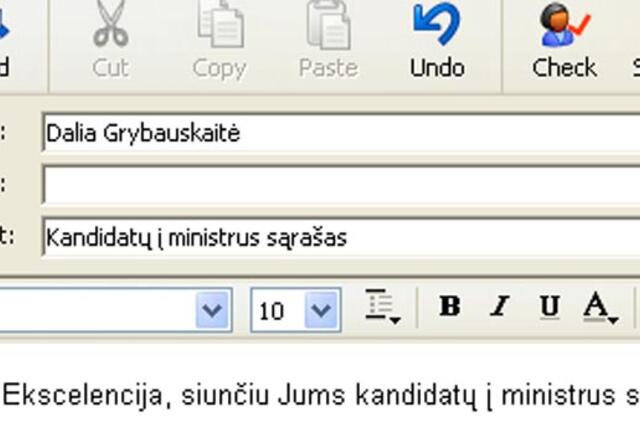Open the font size dropdown arrow
640x422 pixels.
pos(321,310)
